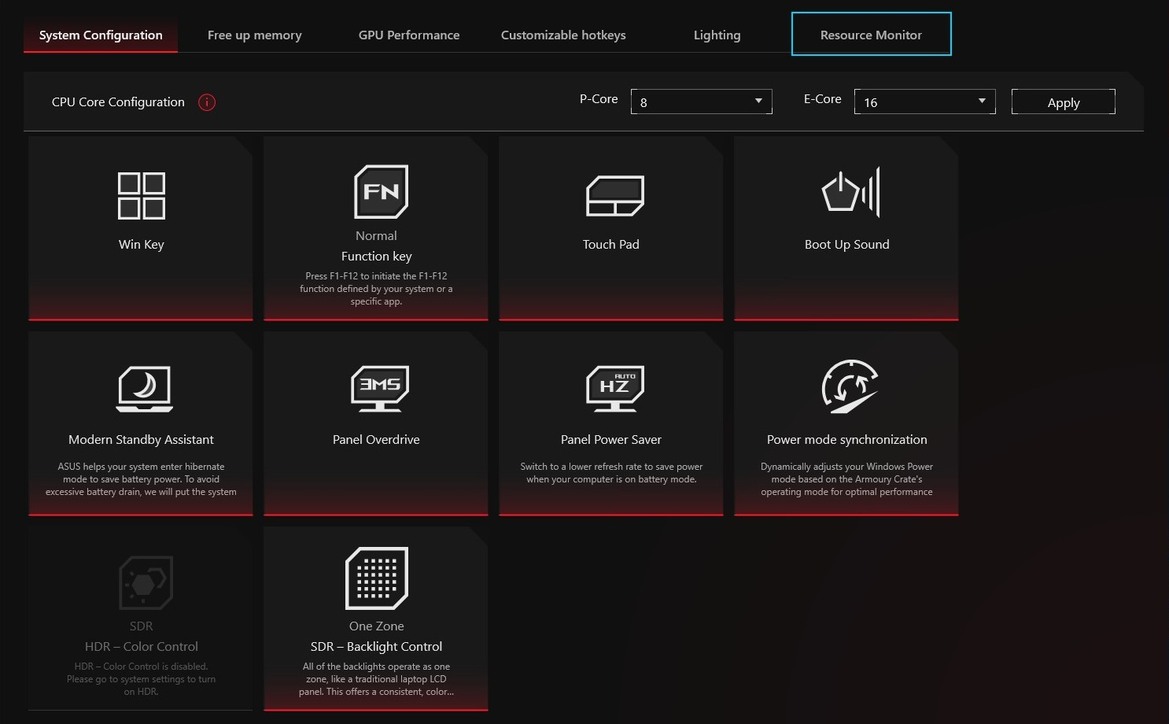Click the SDR Backlight Control grid icon

(x=376, y=578)
